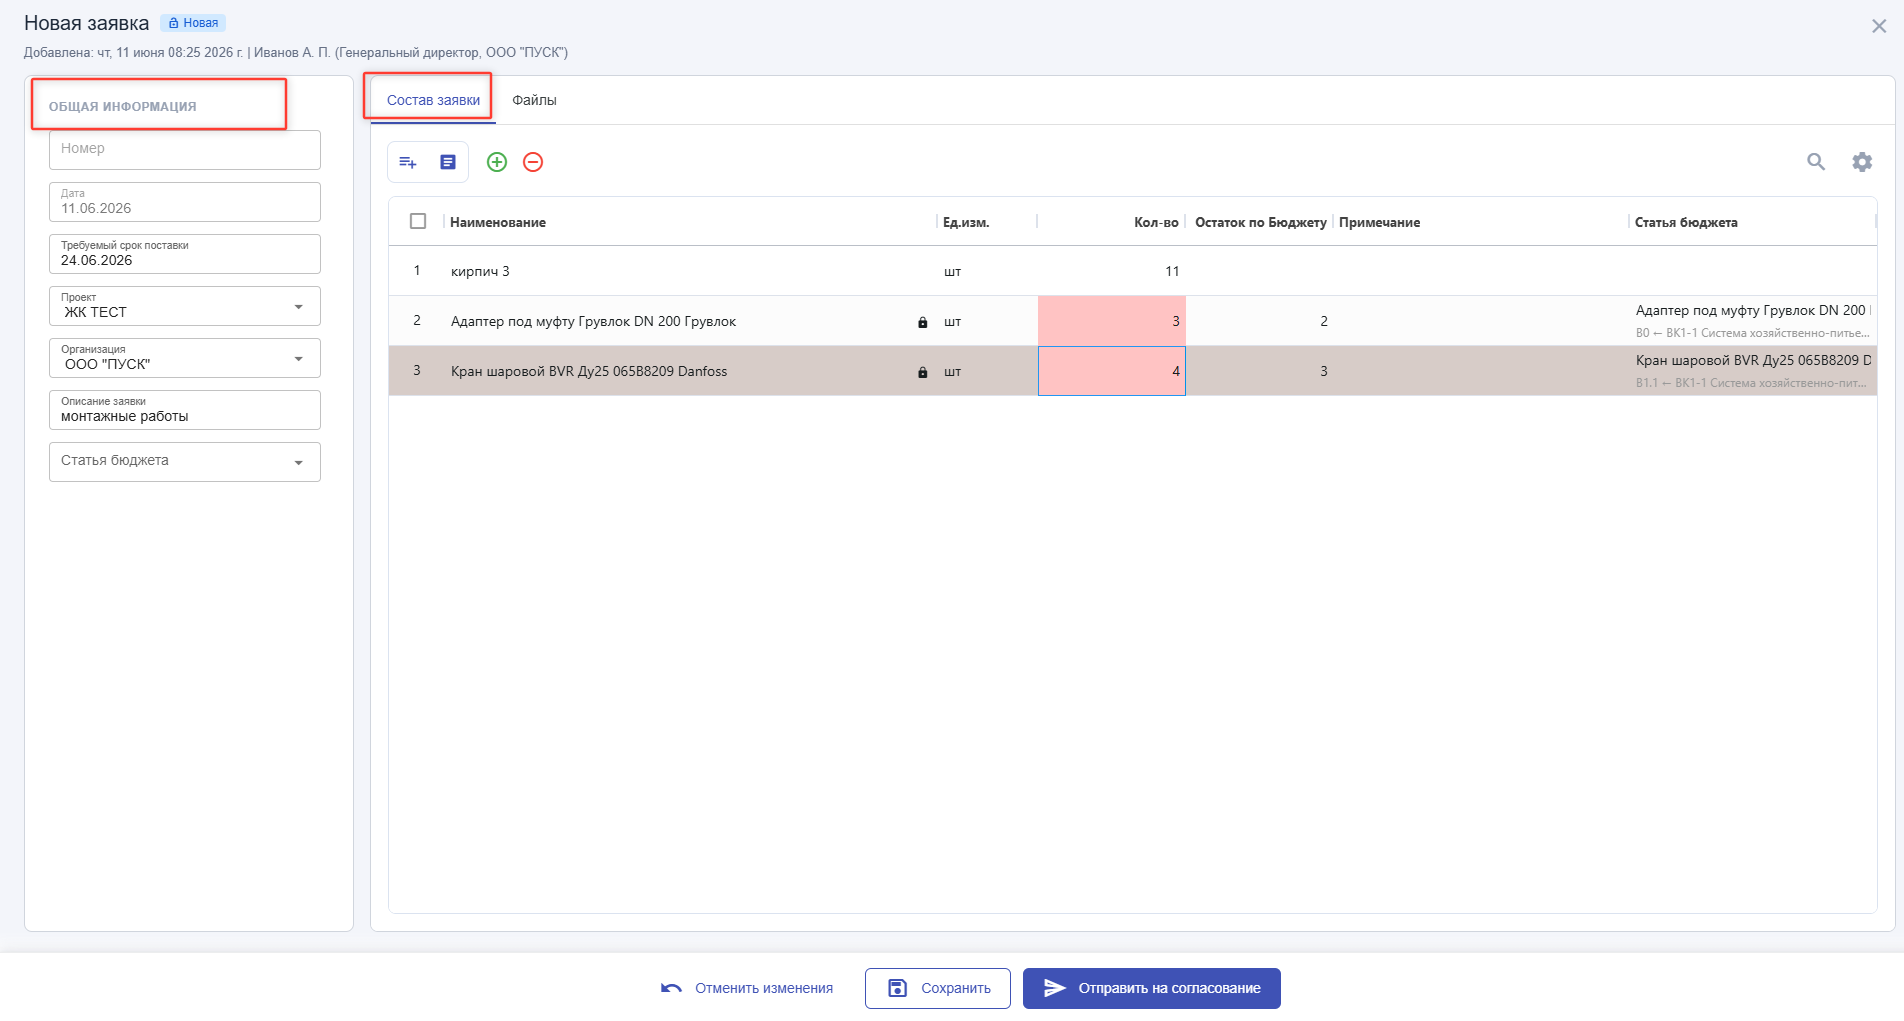Click budget article text in Кран row

click(1753, 371)
